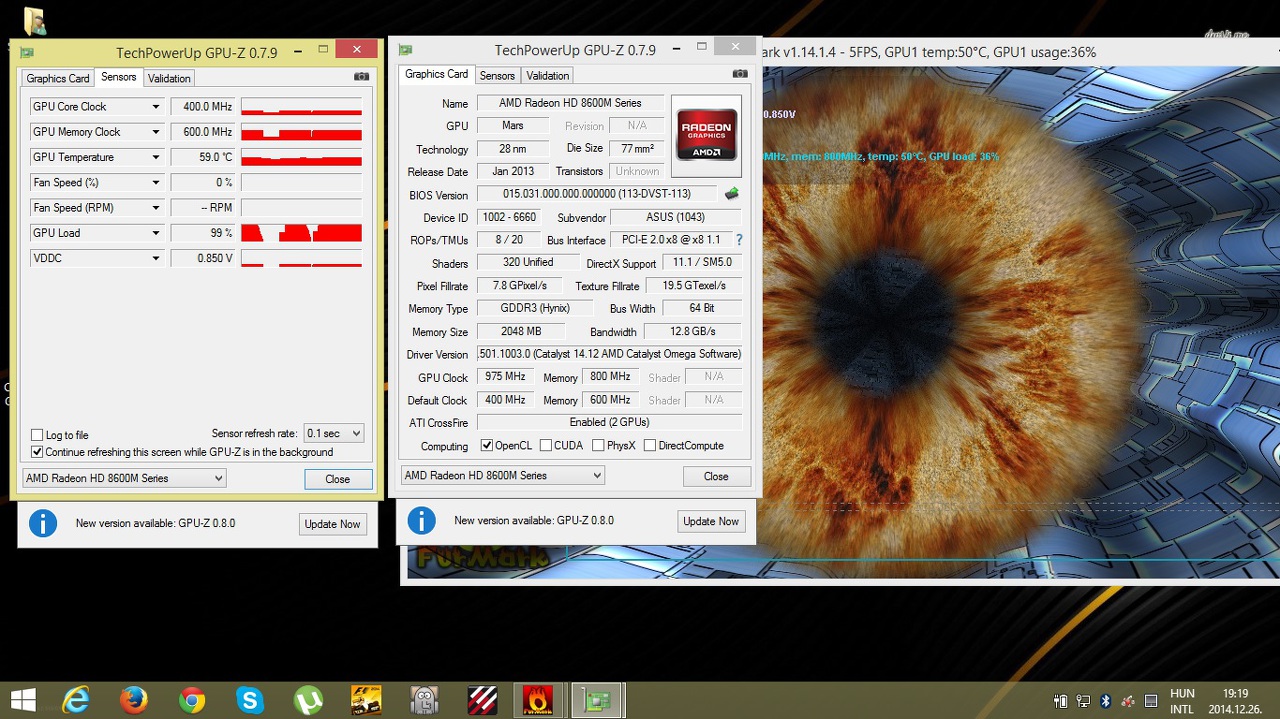Open GPU selector dropdown in Graphics Card window
1280x719 pixels.
pyautogui.click(x=503, y=475)
